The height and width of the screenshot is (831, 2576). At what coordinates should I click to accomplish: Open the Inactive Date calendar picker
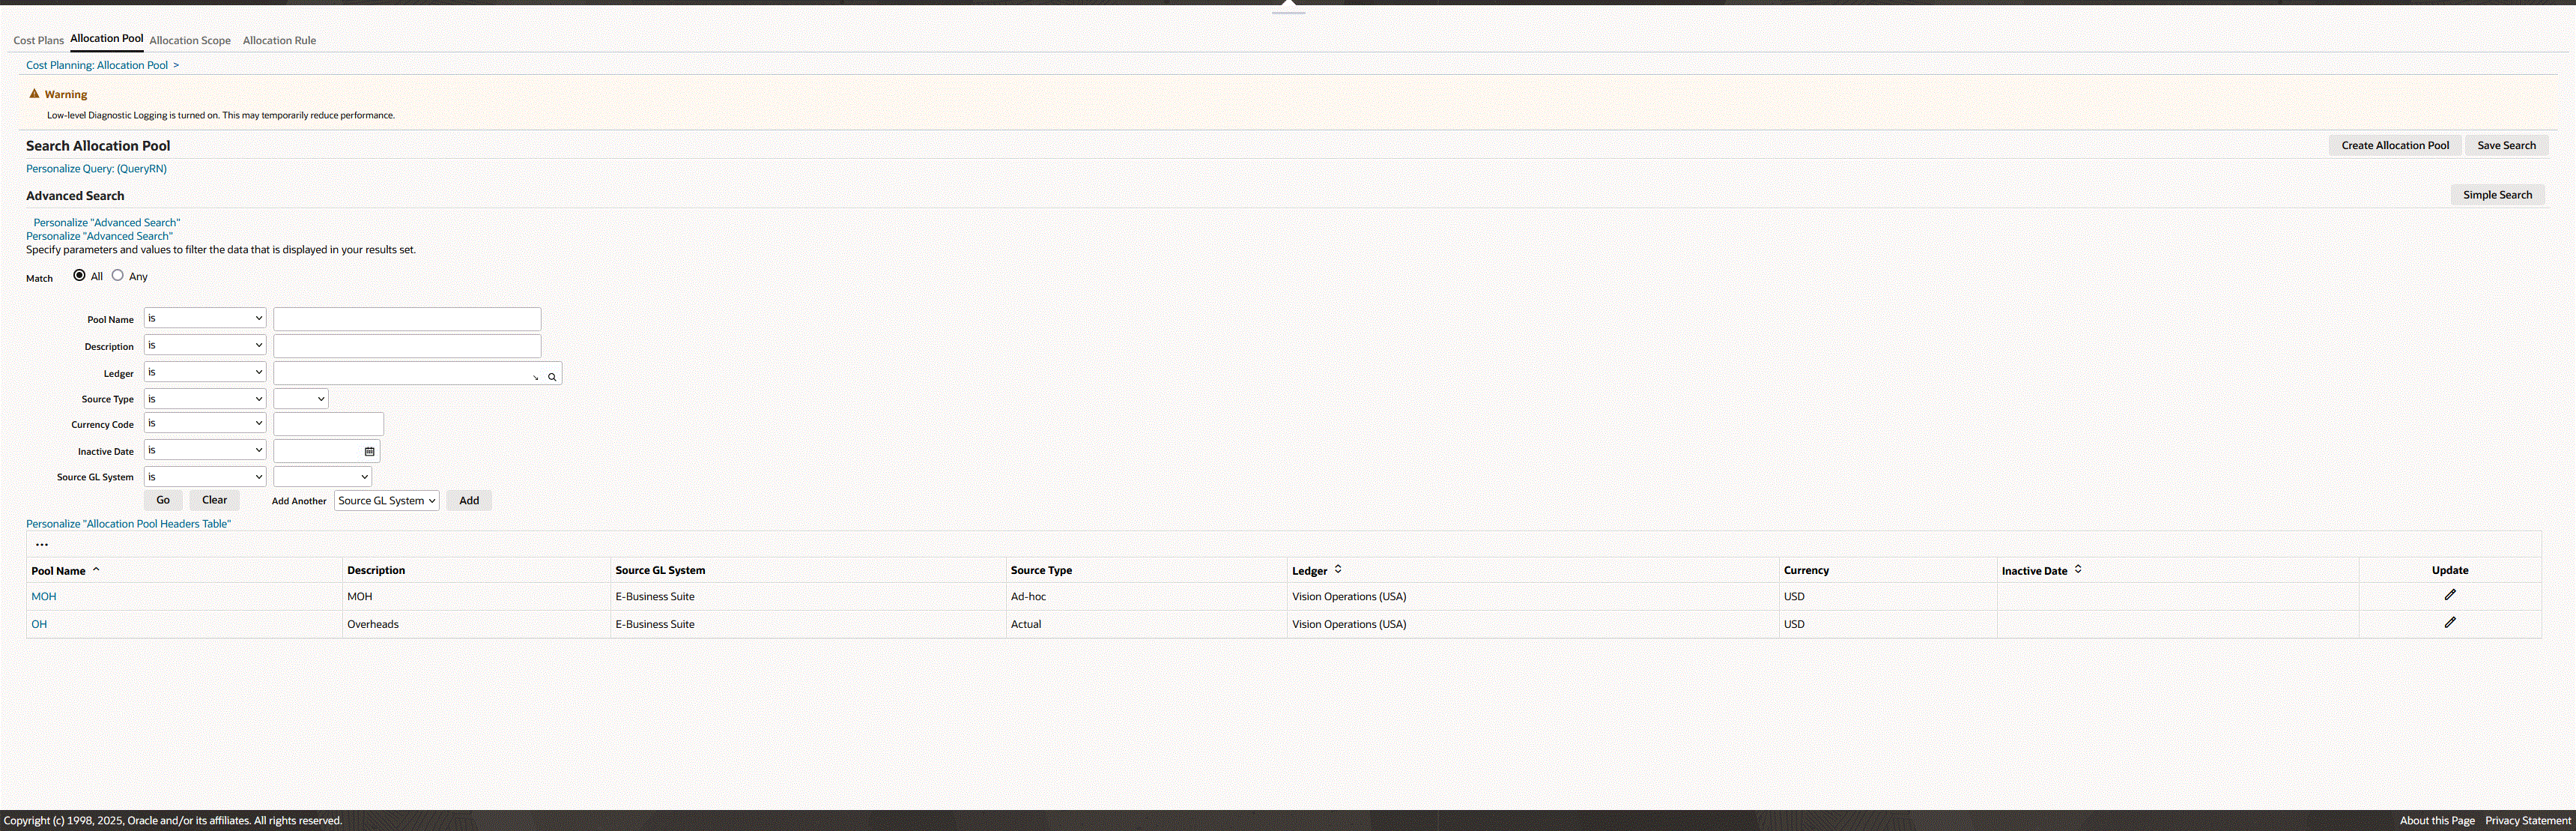coord(369,452)
